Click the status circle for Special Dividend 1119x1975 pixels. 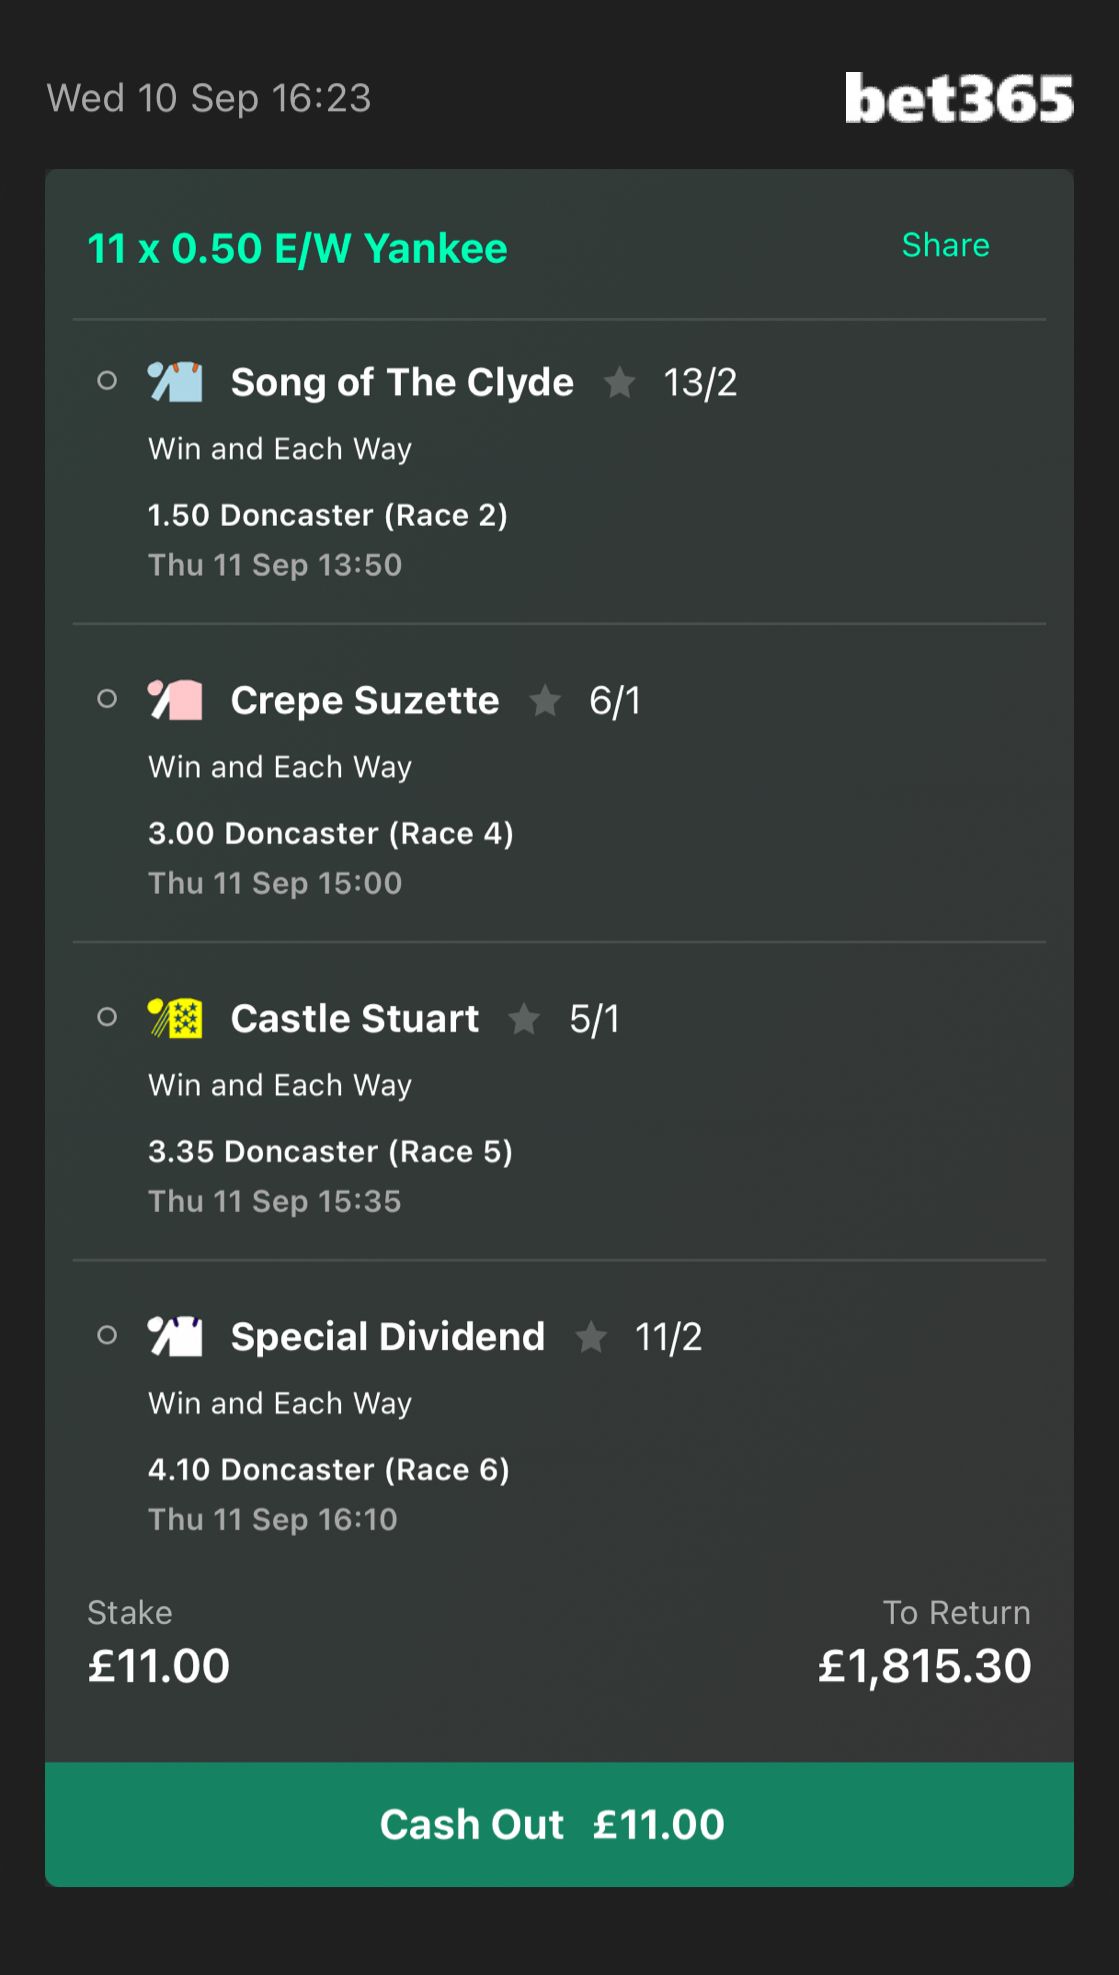[x=107, y=1335]
